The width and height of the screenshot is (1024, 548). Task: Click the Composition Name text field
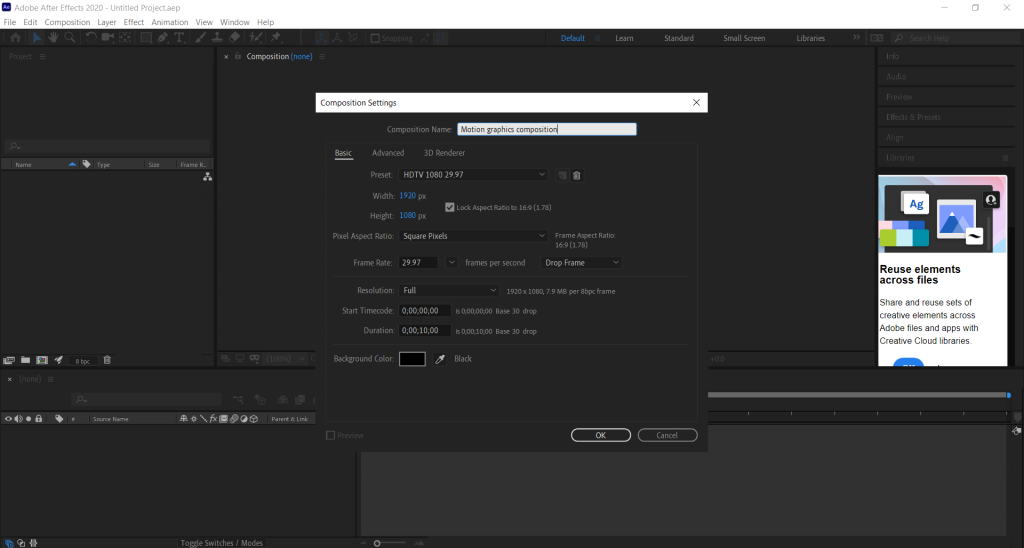click(x=547, y=129)
